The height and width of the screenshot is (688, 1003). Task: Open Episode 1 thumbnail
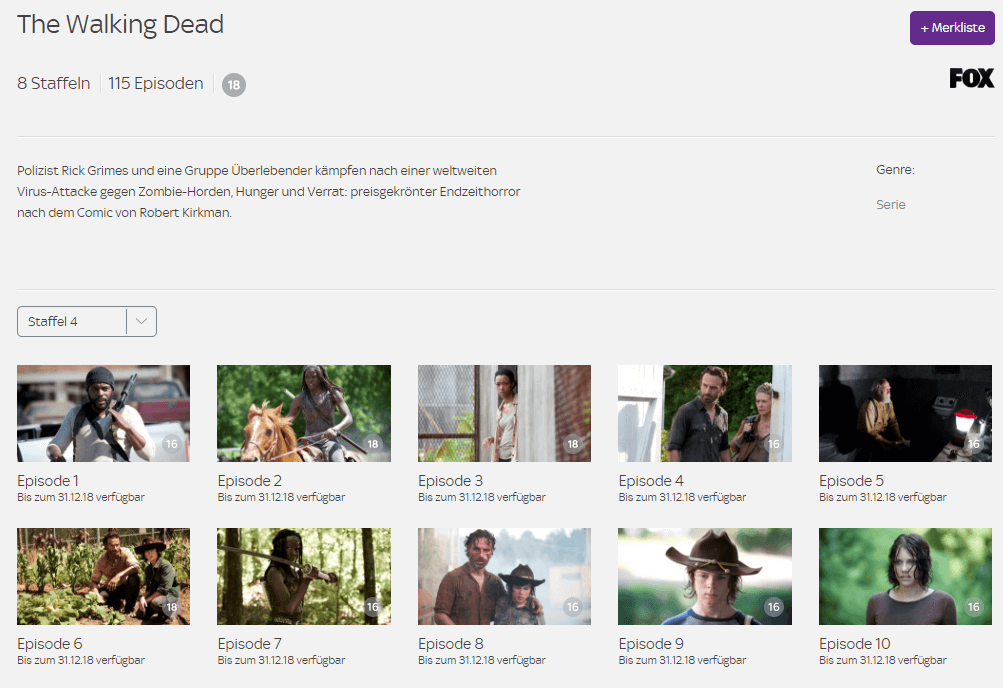pos(103,413)
